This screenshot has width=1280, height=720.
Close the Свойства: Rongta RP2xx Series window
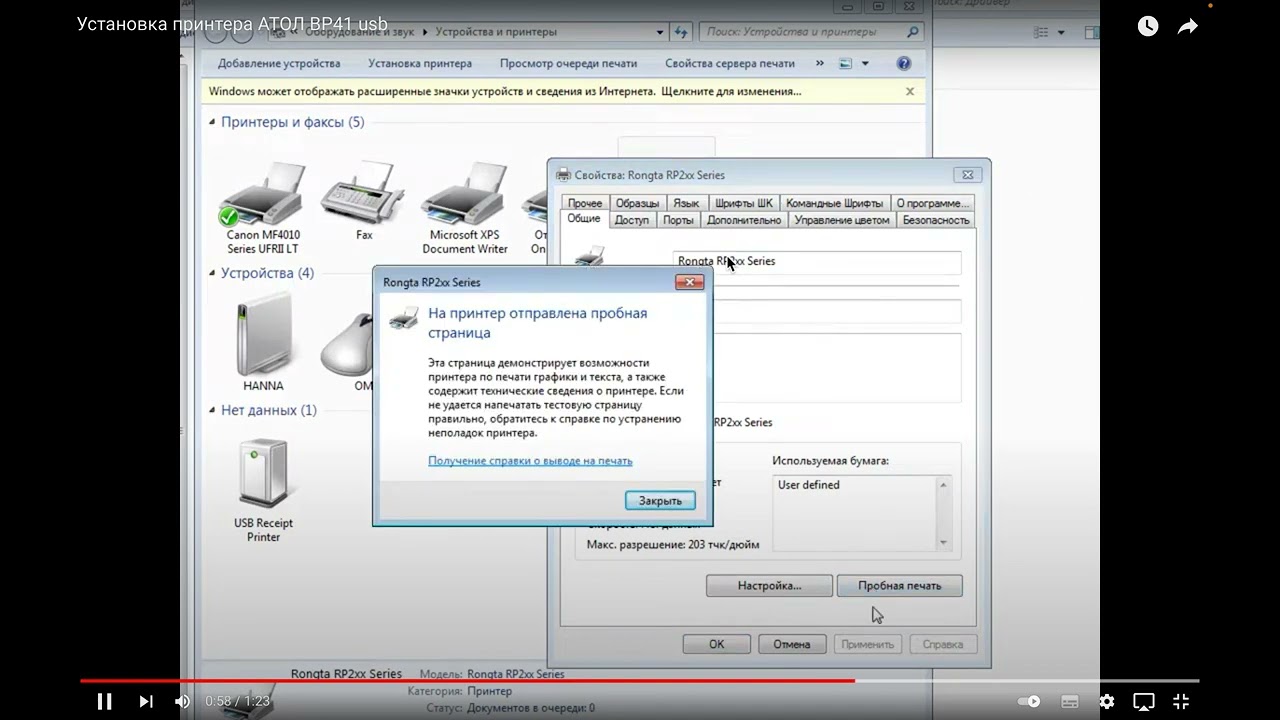point(967,174)
